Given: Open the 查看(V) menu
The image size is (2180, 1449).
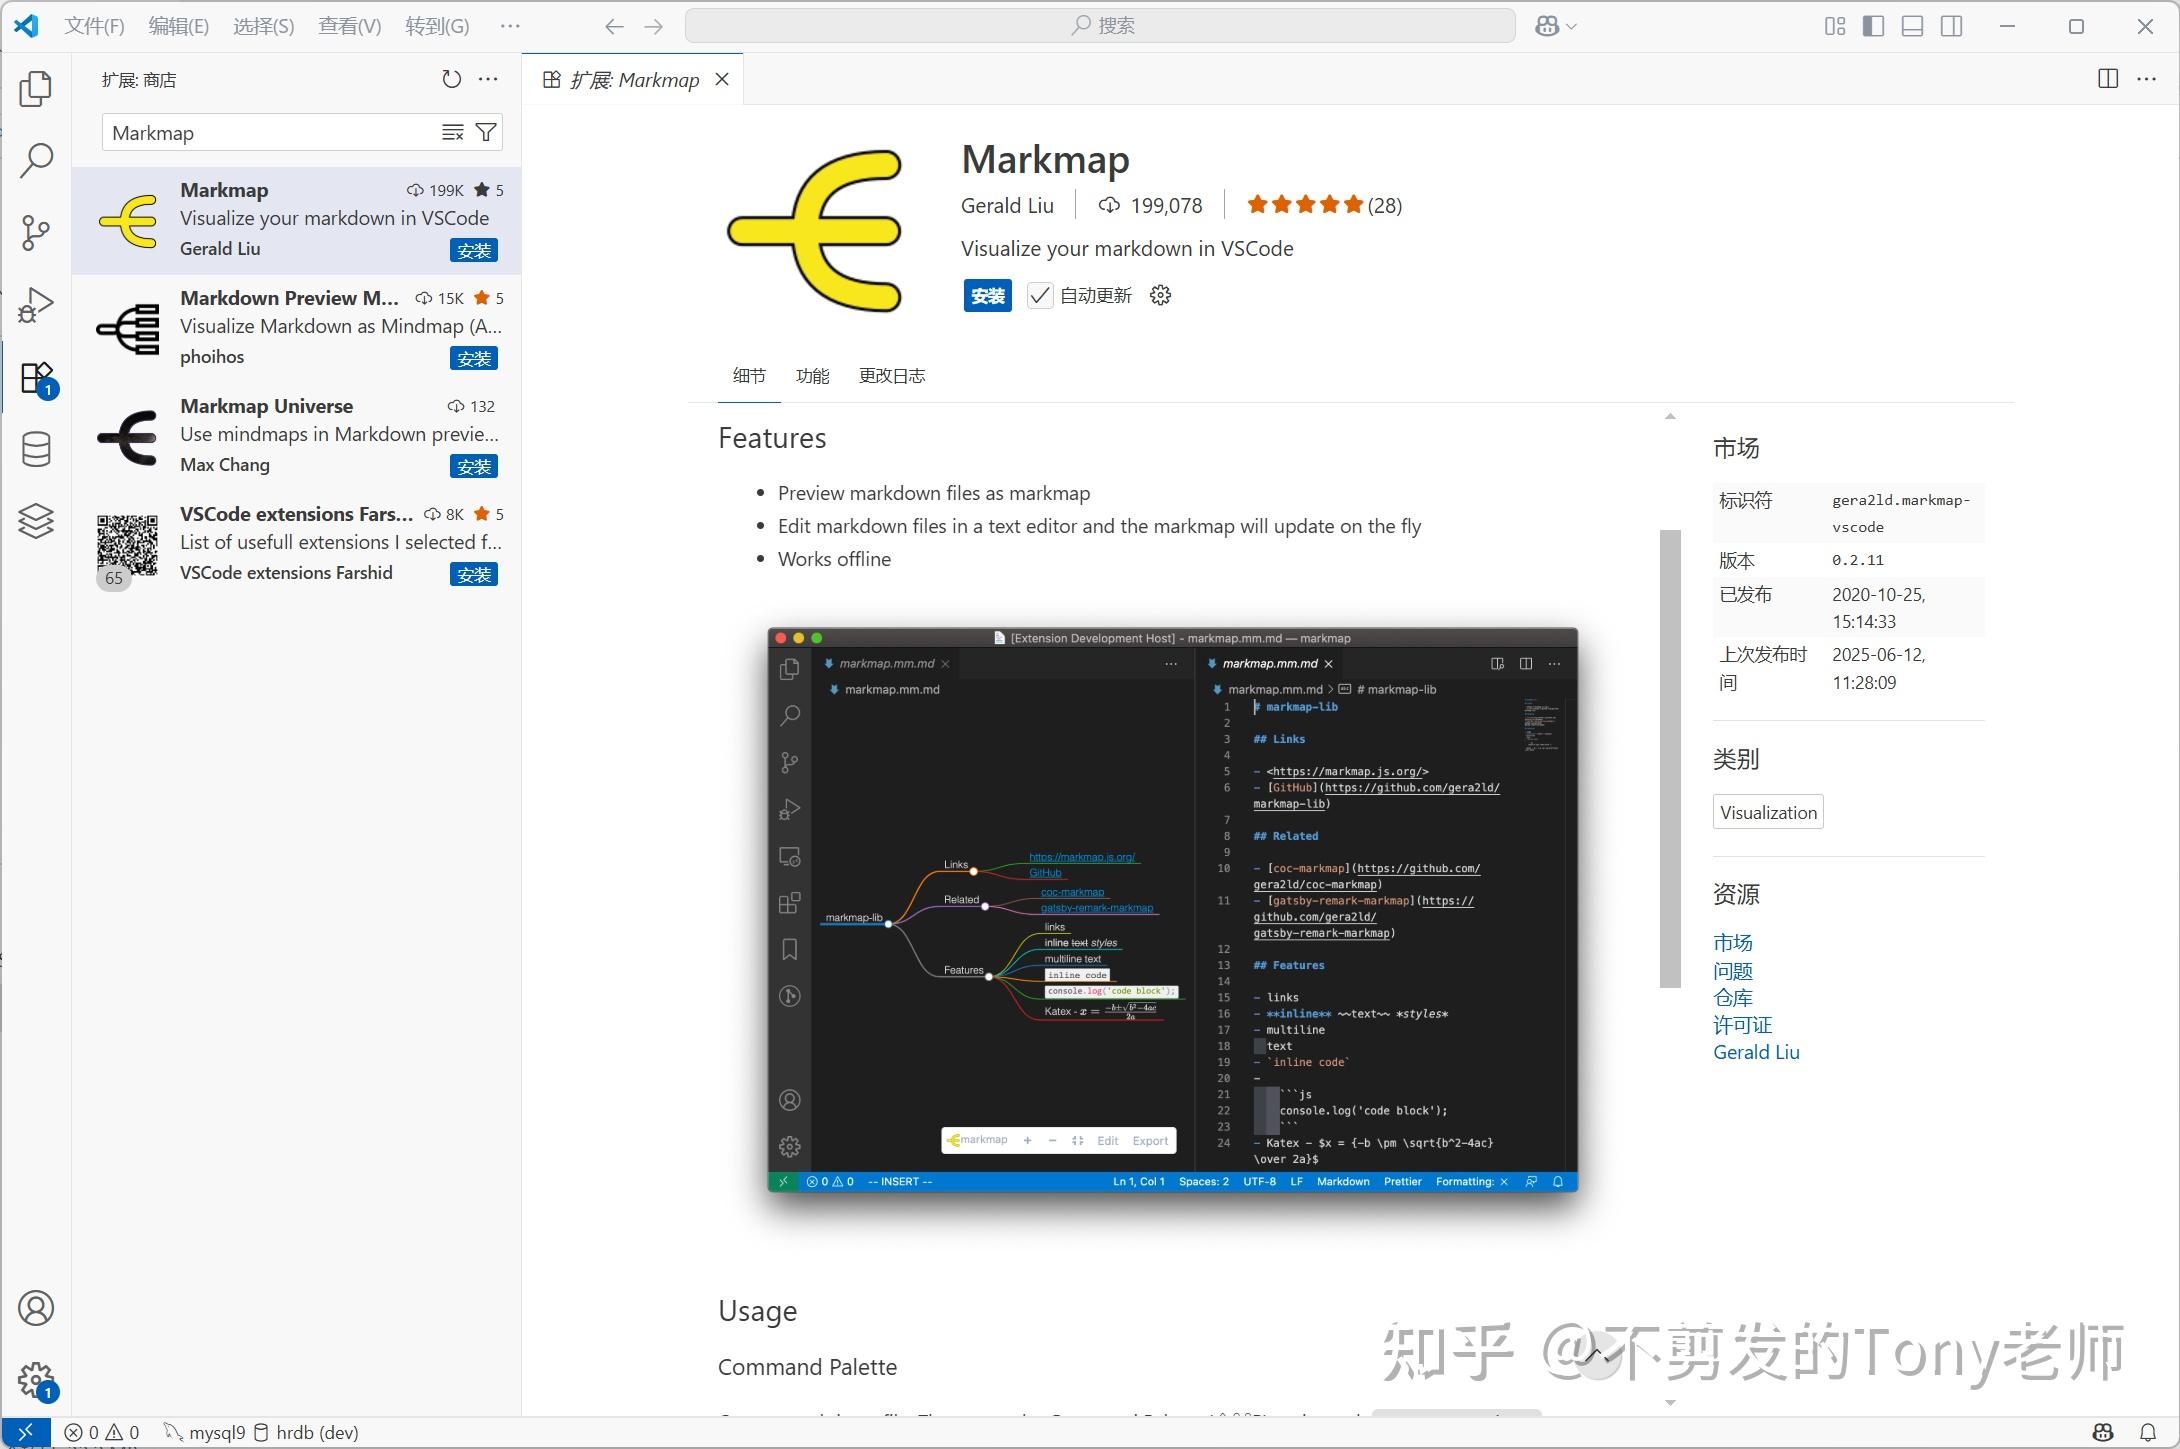Looking at the screenshot, I should click(348, 25).
